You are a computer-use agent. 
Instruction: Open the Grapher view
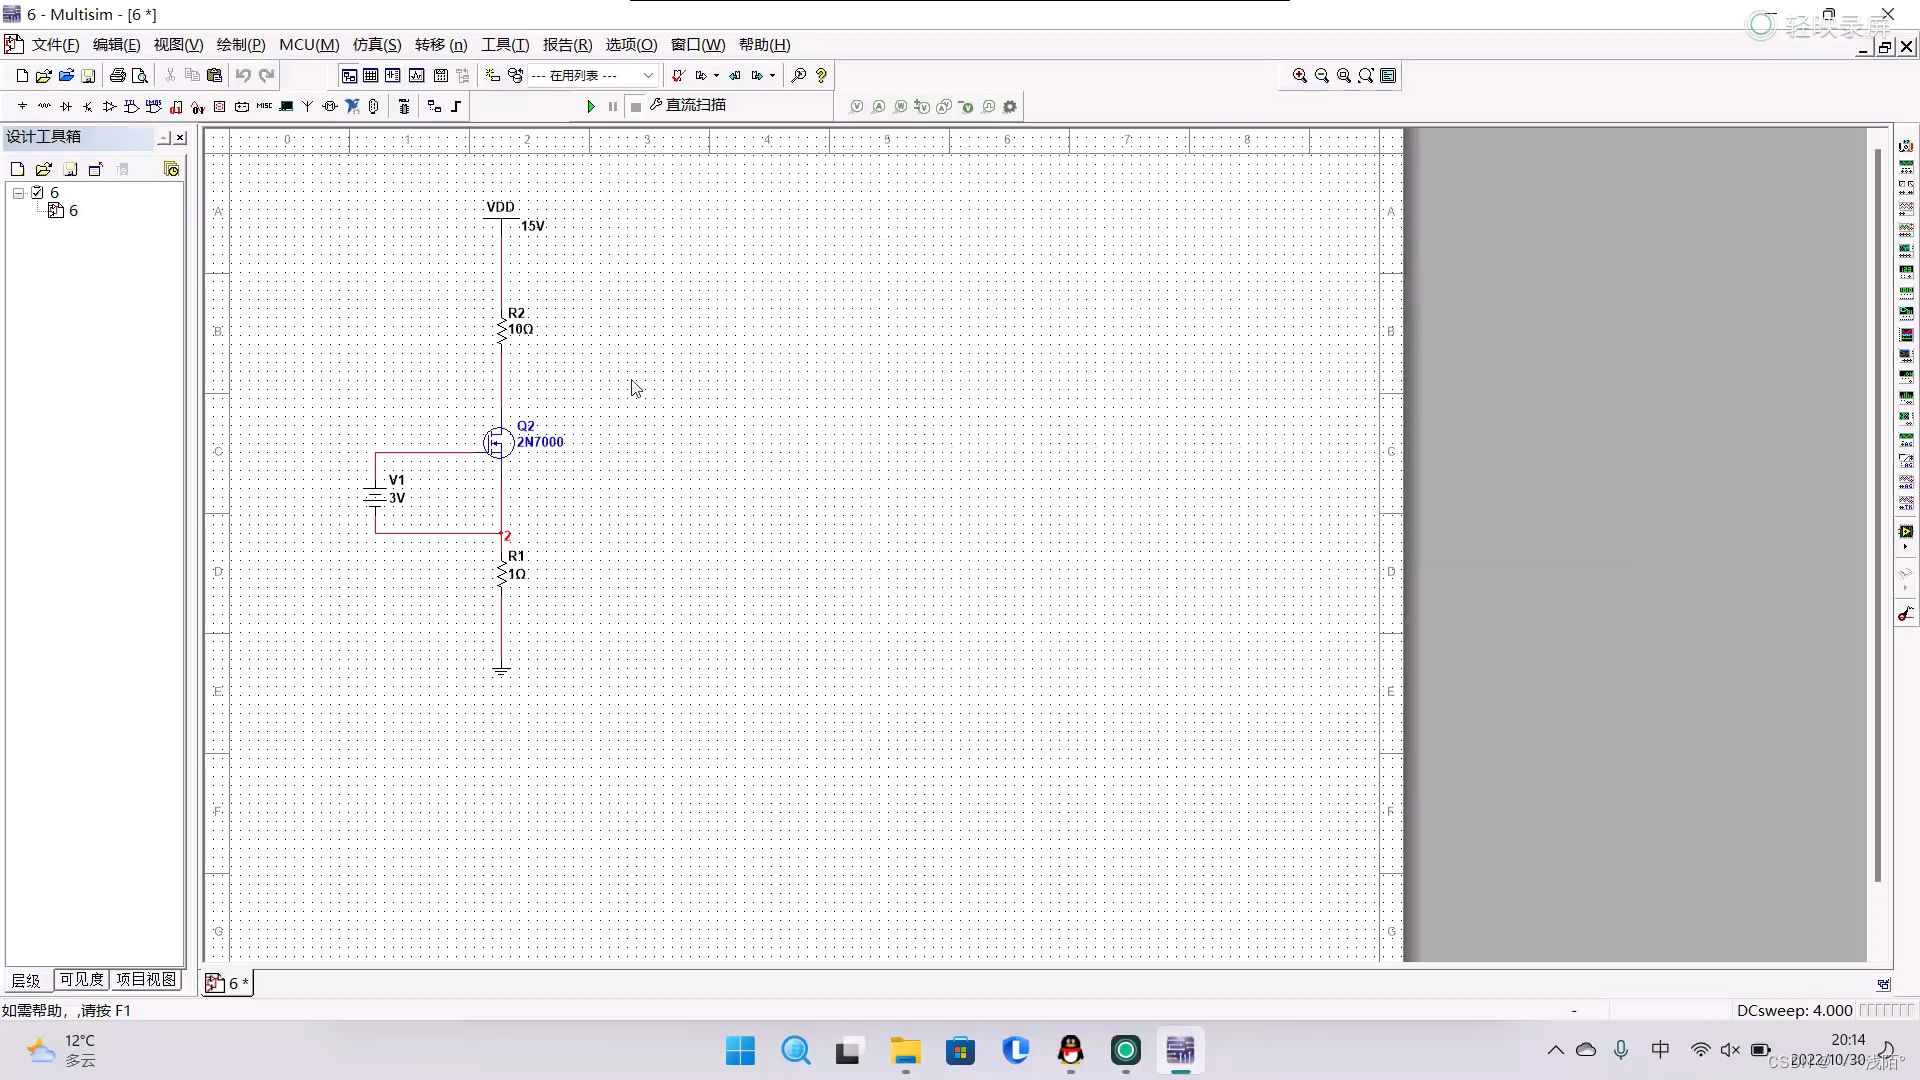point(416,75)
